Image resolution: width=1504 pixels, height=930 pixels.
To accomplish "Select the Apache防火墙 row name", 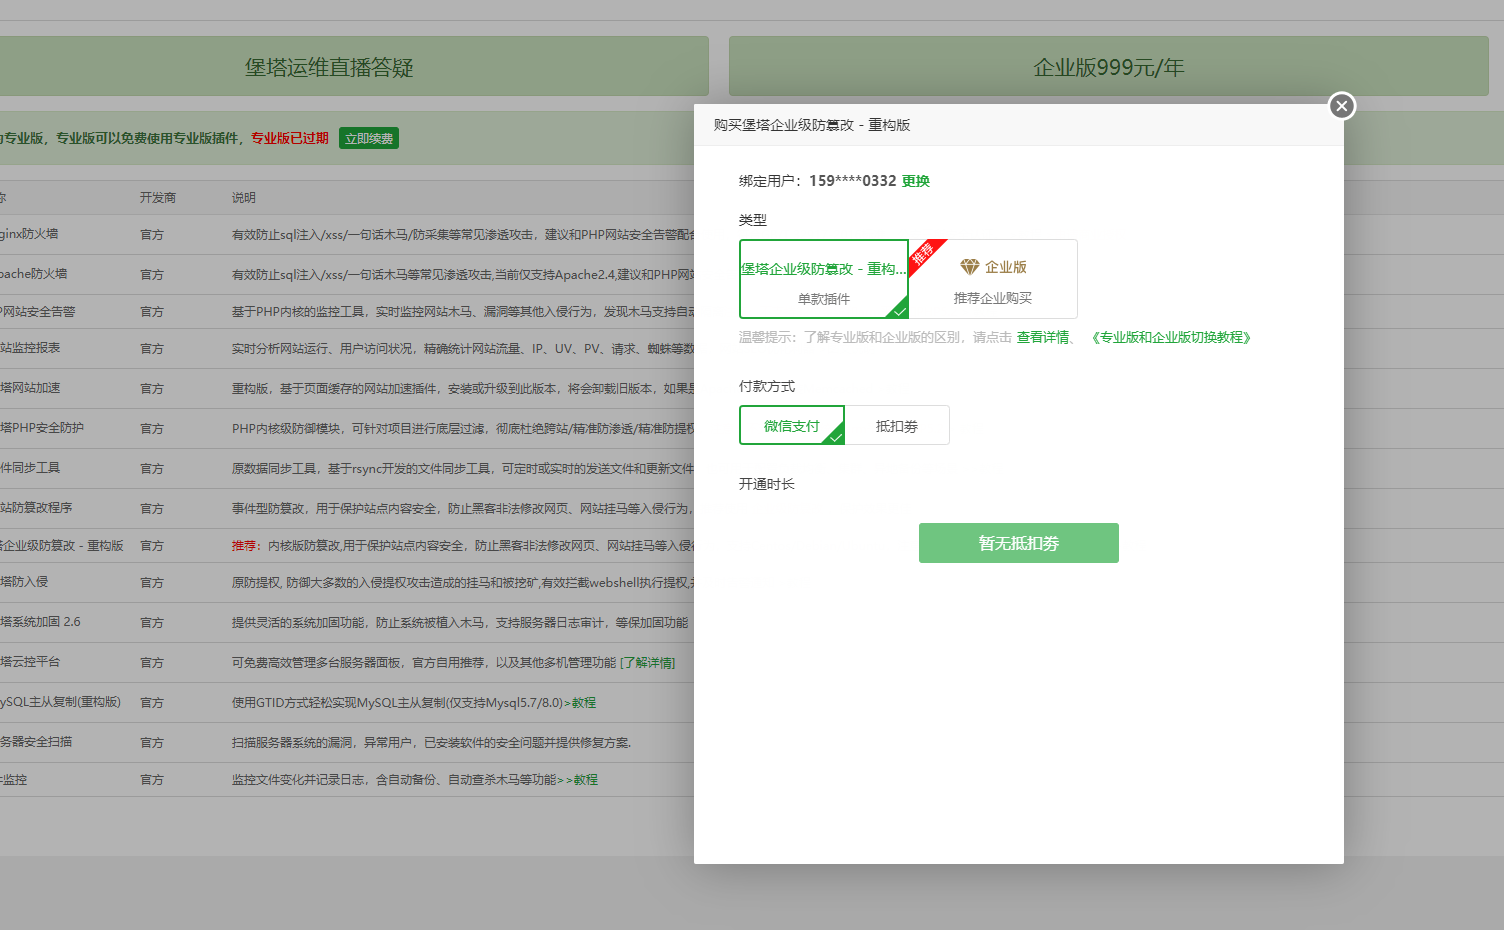I will pos(34,274).
